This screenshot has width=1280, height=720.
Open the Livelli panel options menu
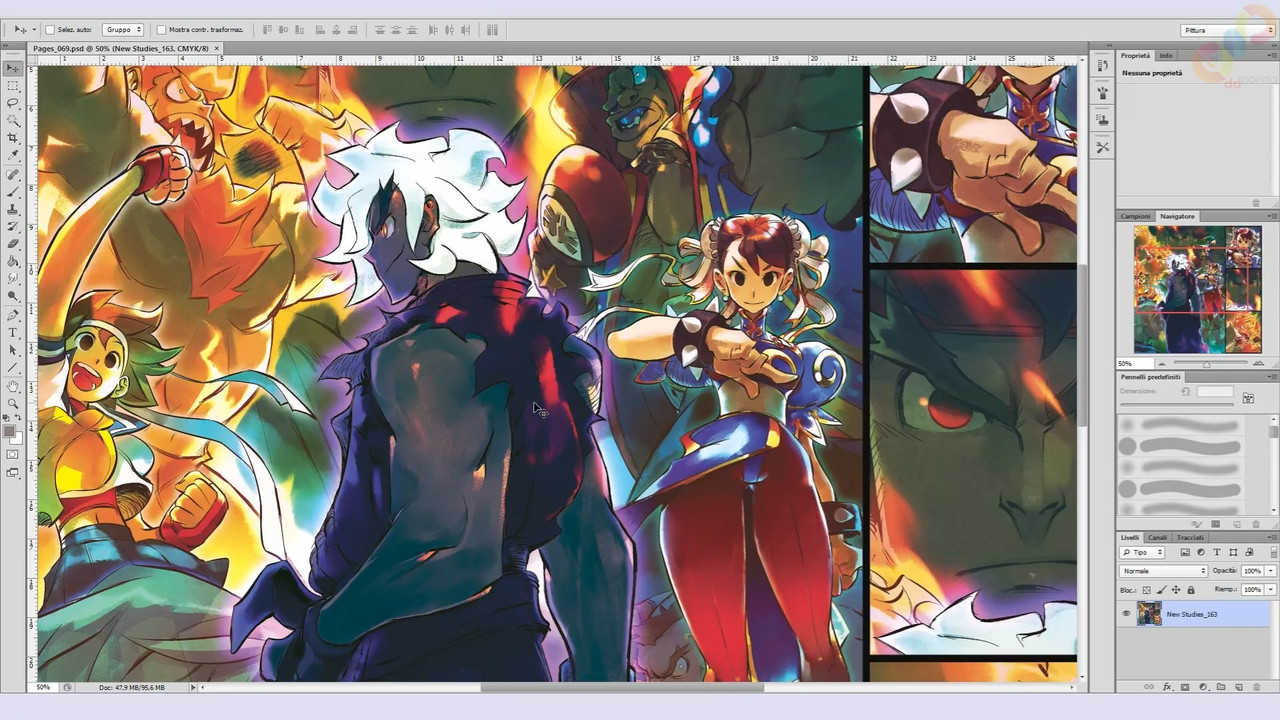click(x=1271, y=538)
